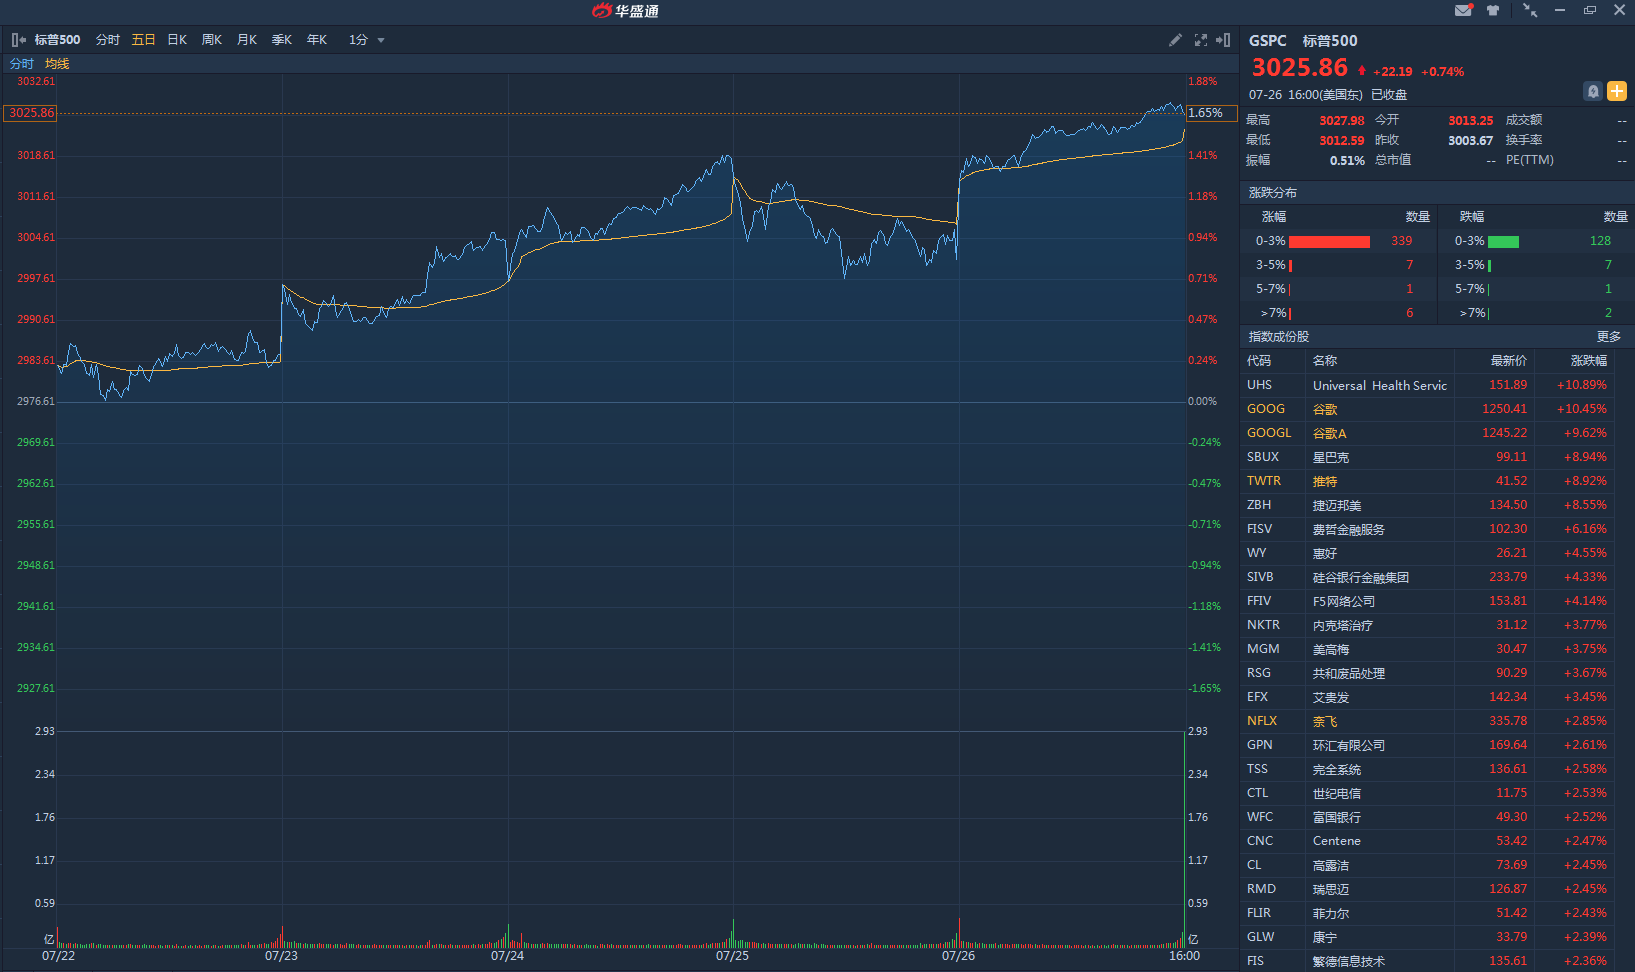Open the 1分 minute interval dropdown

point(366,40)
